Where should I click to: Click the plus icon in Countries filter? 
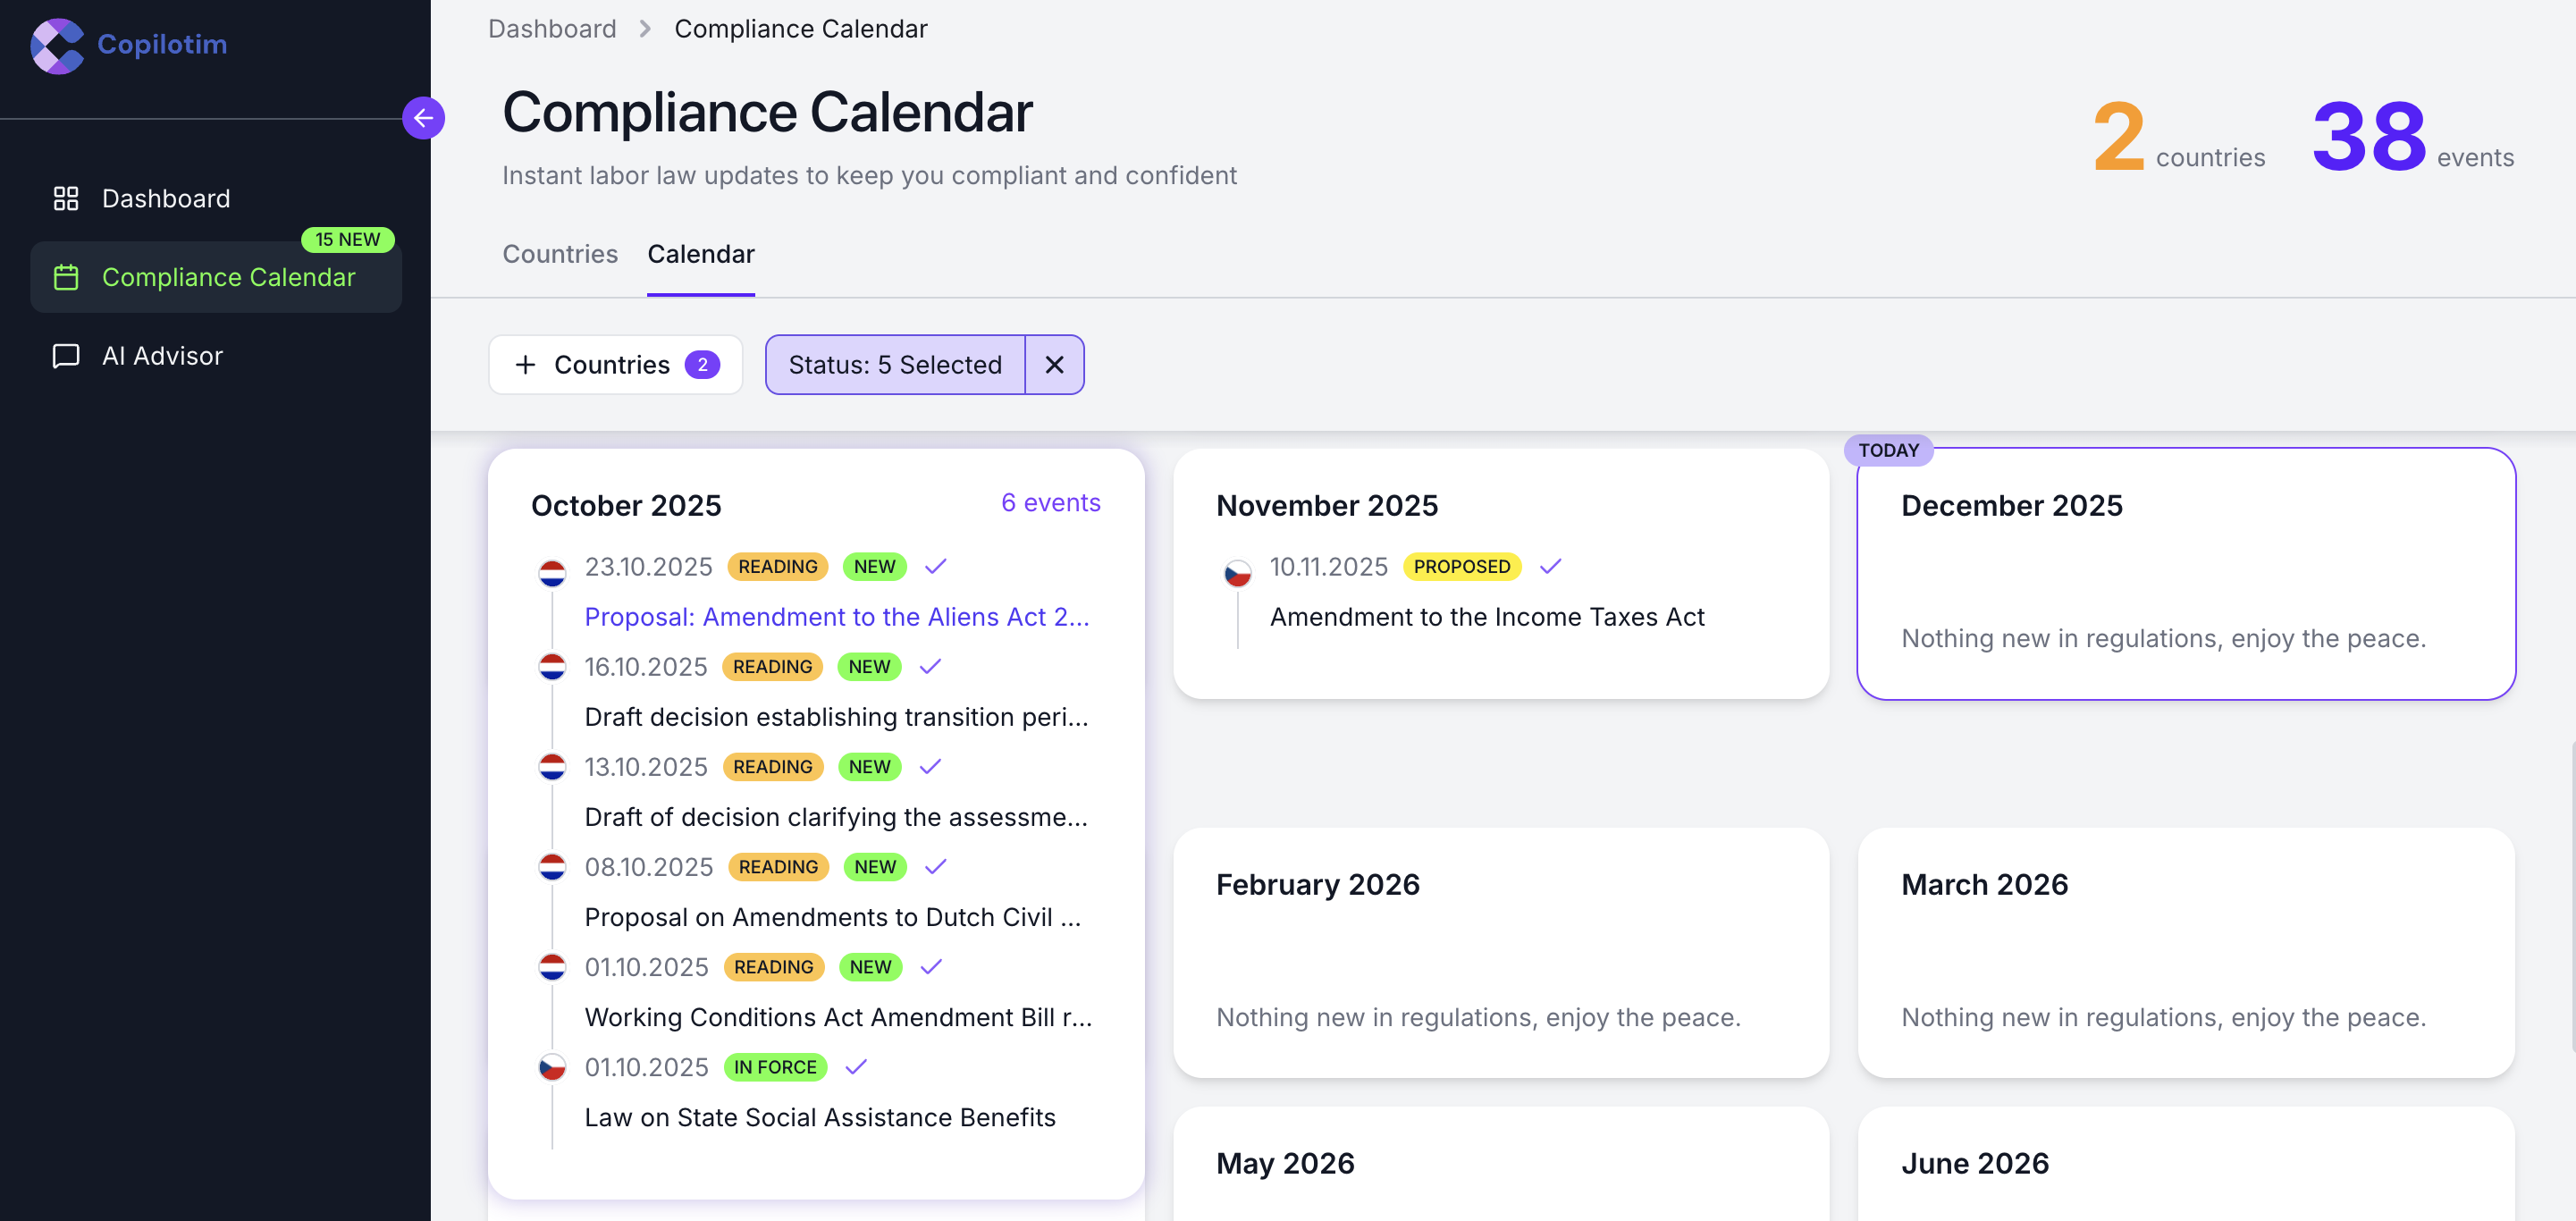pyautogui.click(x=525, y=365)
